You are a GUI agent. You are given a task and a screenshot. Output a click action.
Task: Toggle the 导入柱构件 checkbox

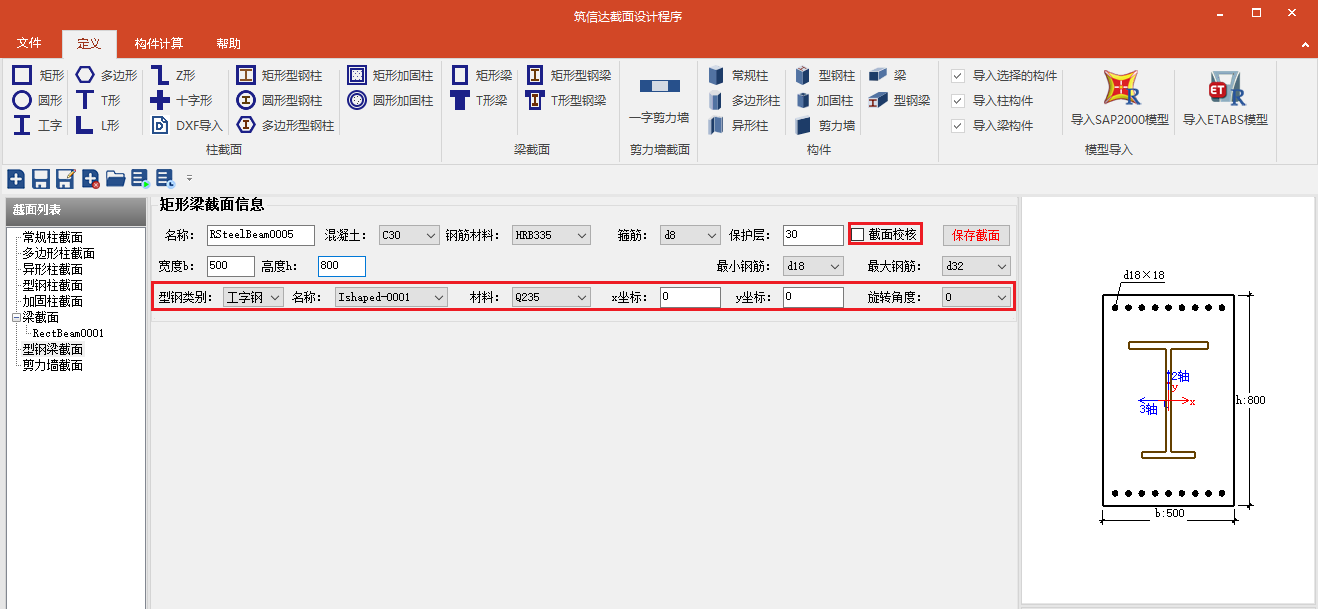[x=958, y=101]
